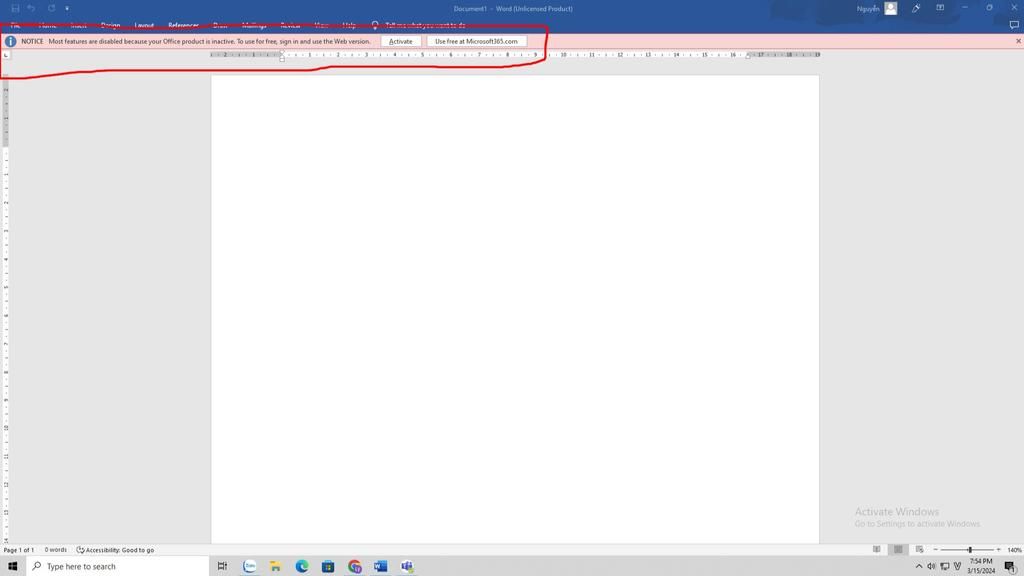Click the 0 words count
The image size is (1024, 576).
coord(56,550)
